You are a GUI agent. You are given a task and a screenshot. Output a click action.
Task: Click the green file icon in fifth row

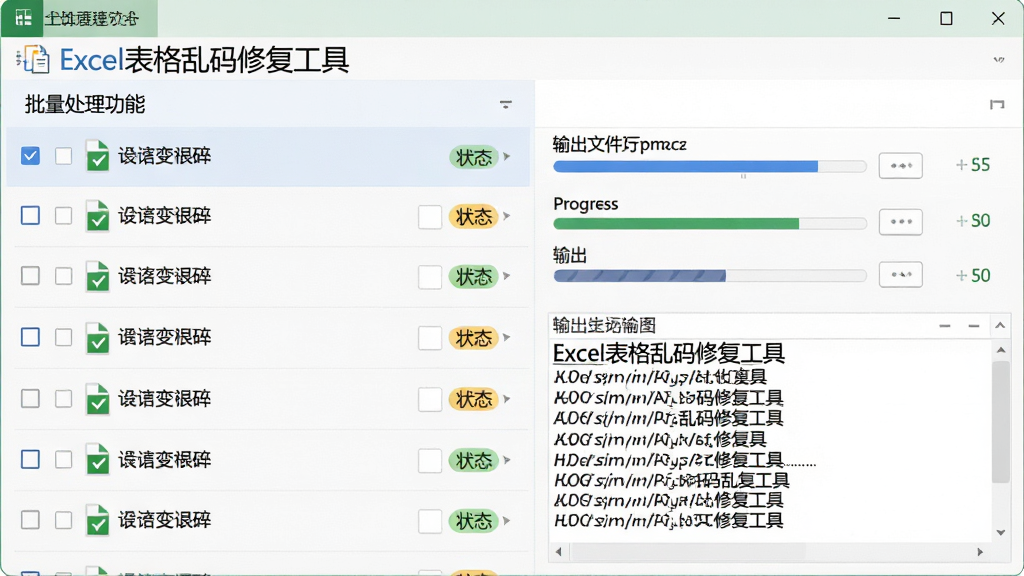point(97,399)
